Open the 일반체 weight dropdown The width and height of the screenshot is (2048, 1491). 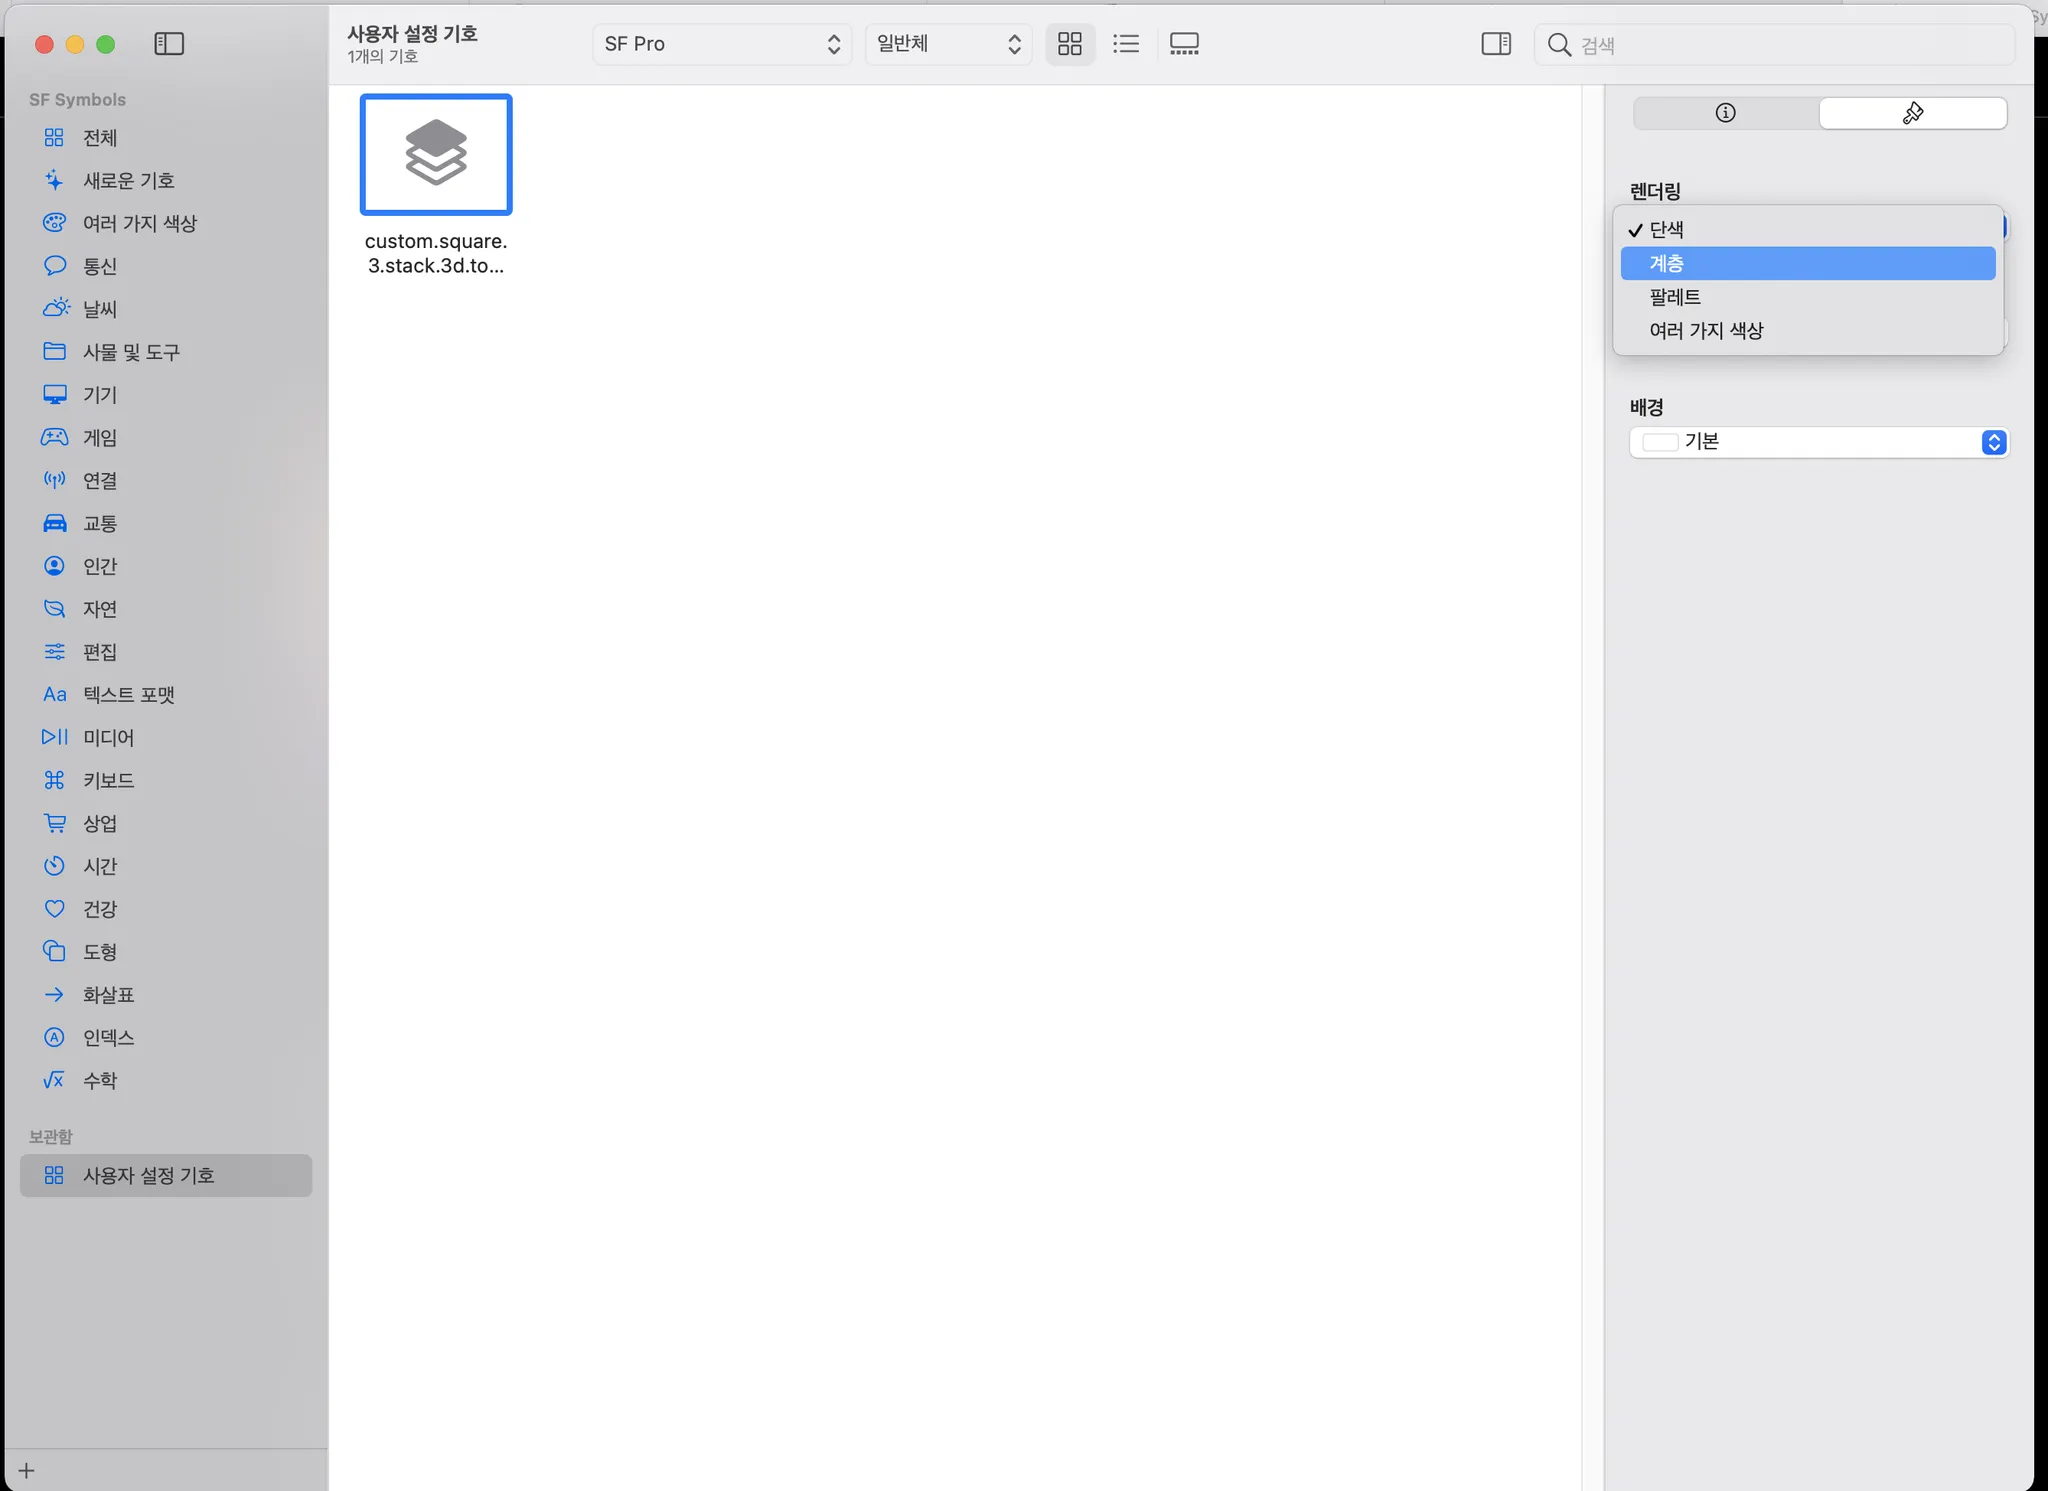click(x=947, y=44)
